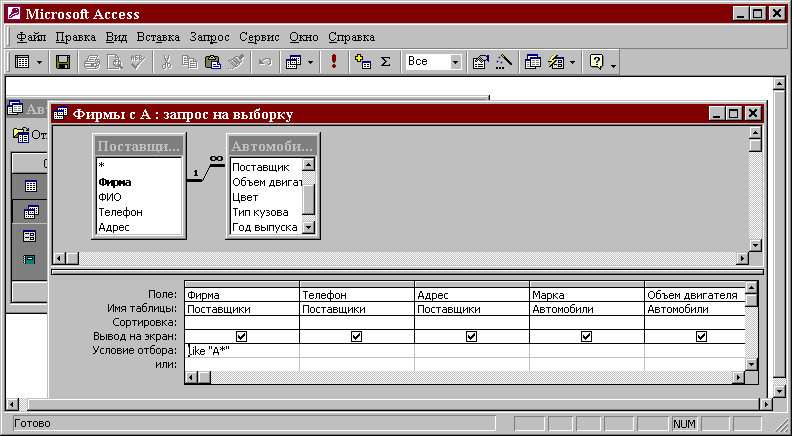The width and height of the screenshot is (792, 436).
Task: Launch the Build expression wand icon
Action: (503, 62)
